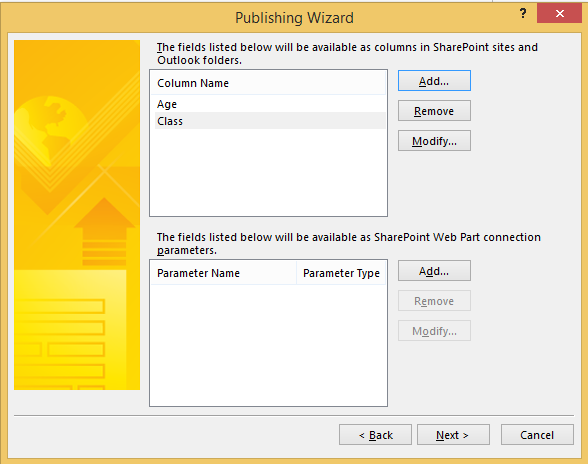The height and width of the screenshot is (464, 588).
Task: Click blank space below Class in column list
Action: click(x=268, y=173)
